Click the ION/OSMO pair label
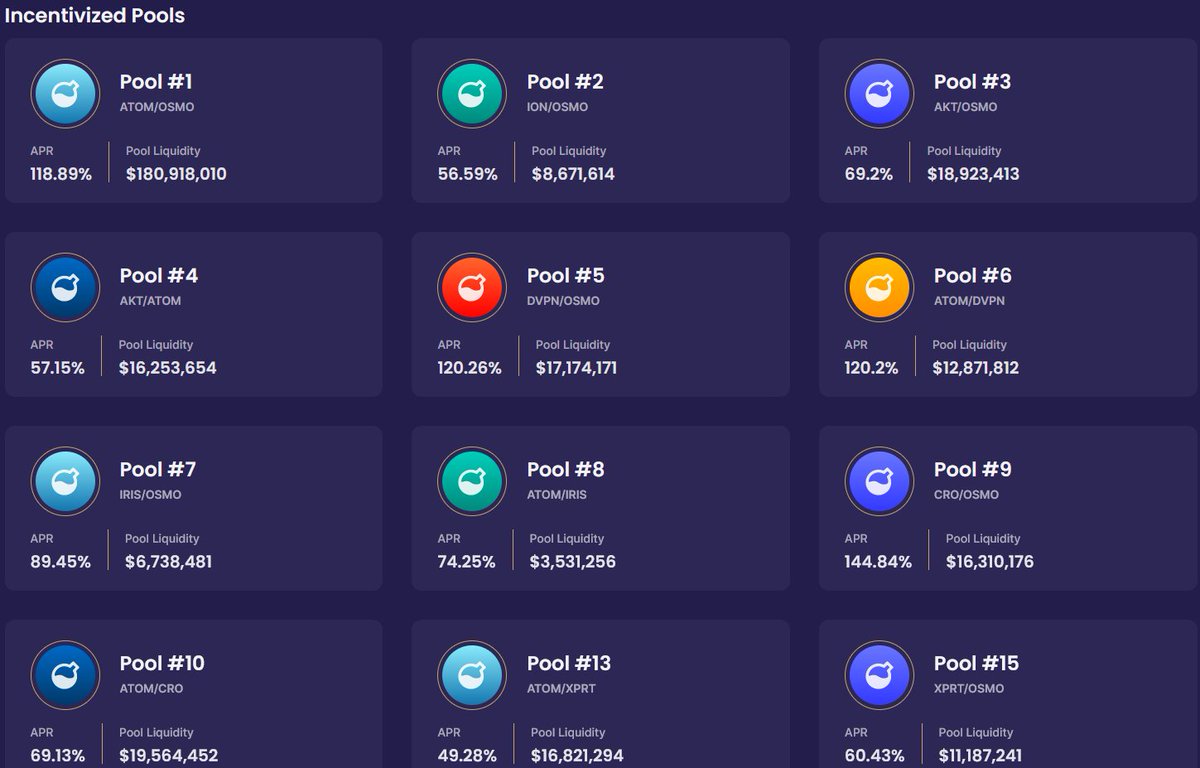The width and height of the screenshot is (1200, 768). pyautogui.click(x=557, y=107)
